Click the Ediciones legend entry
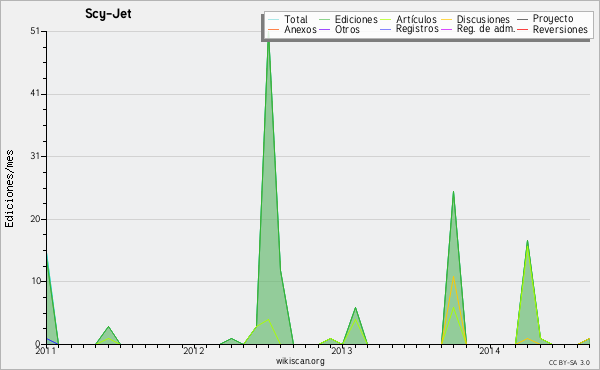The image size is (600, 370). (x=348, y=19)
